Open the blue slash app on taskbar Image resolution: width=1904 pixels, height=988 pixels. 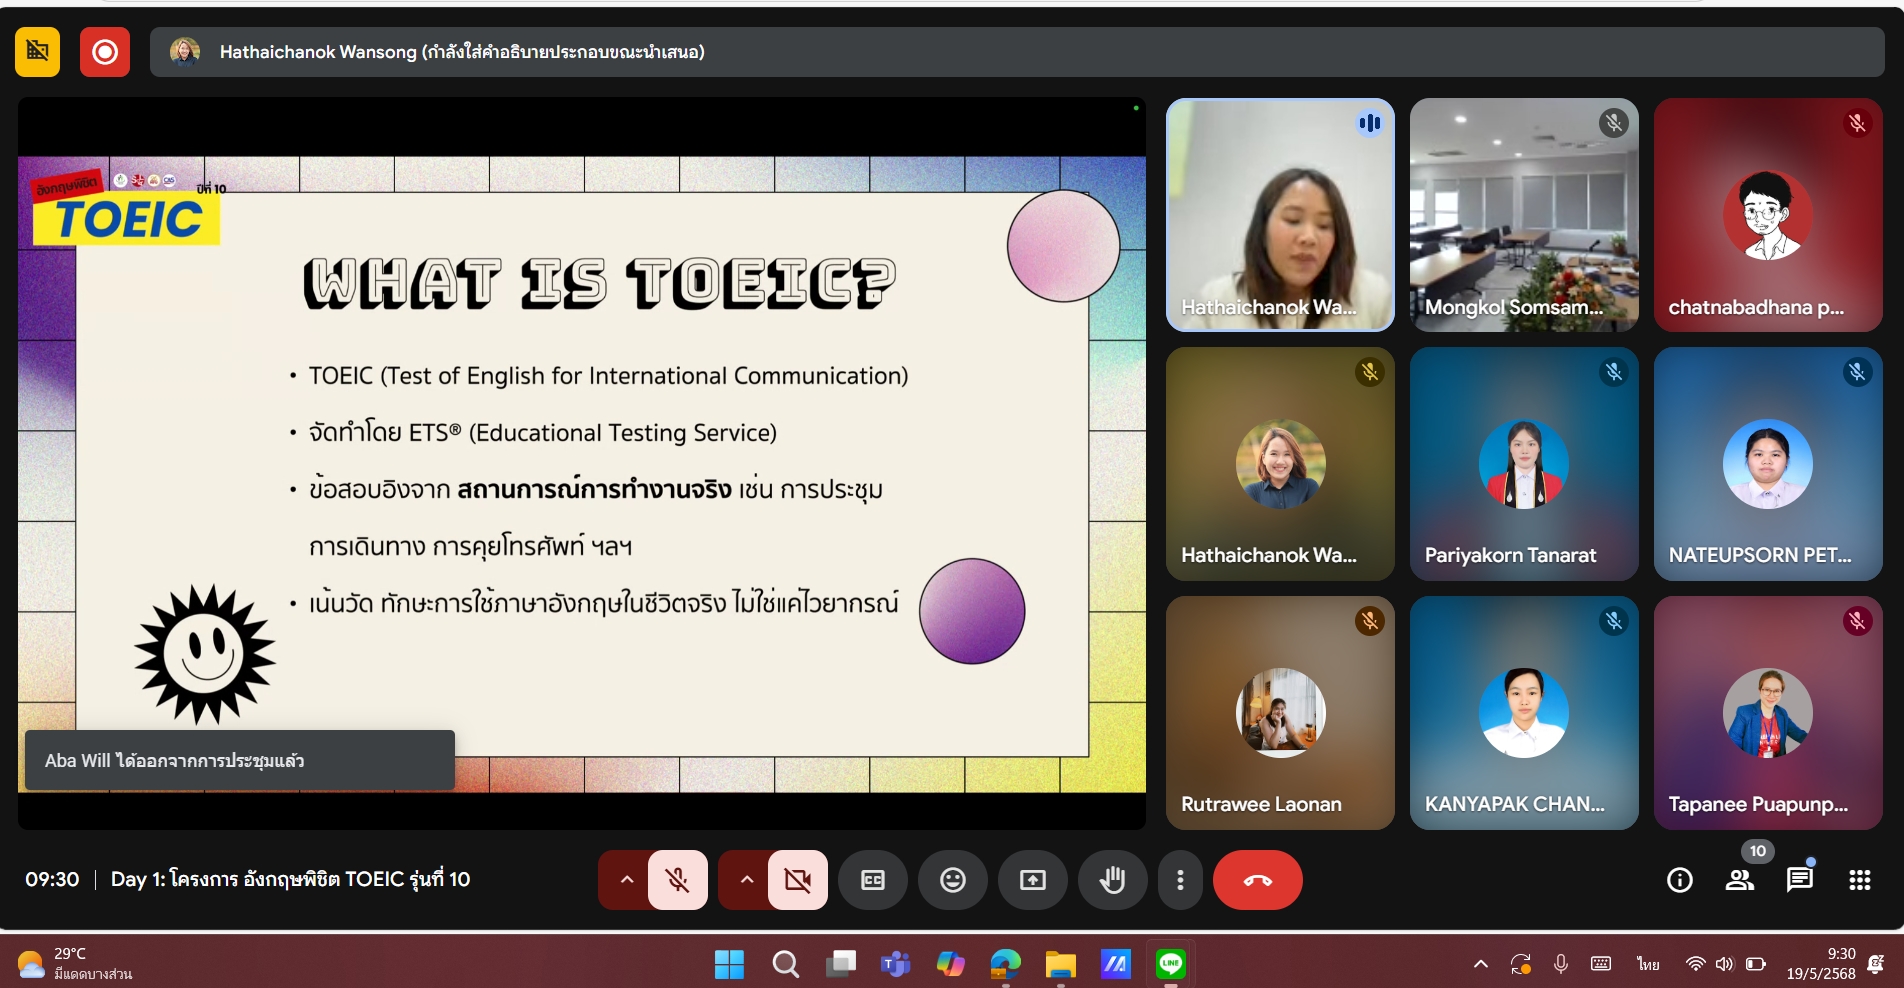pos(1115,964)
